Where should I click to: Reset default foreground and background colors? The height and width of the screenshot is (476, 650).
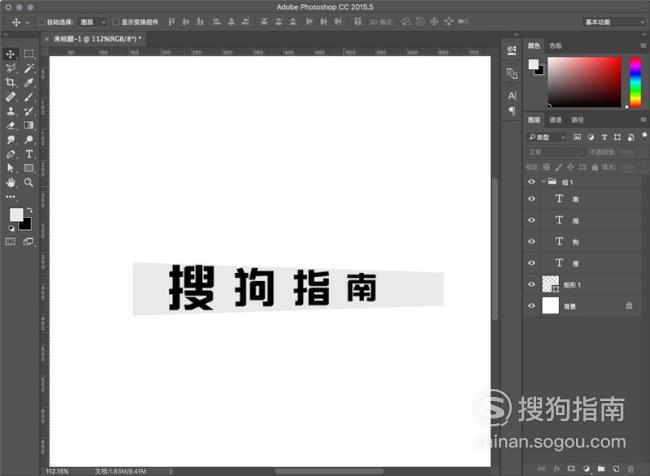pos(12,228)
